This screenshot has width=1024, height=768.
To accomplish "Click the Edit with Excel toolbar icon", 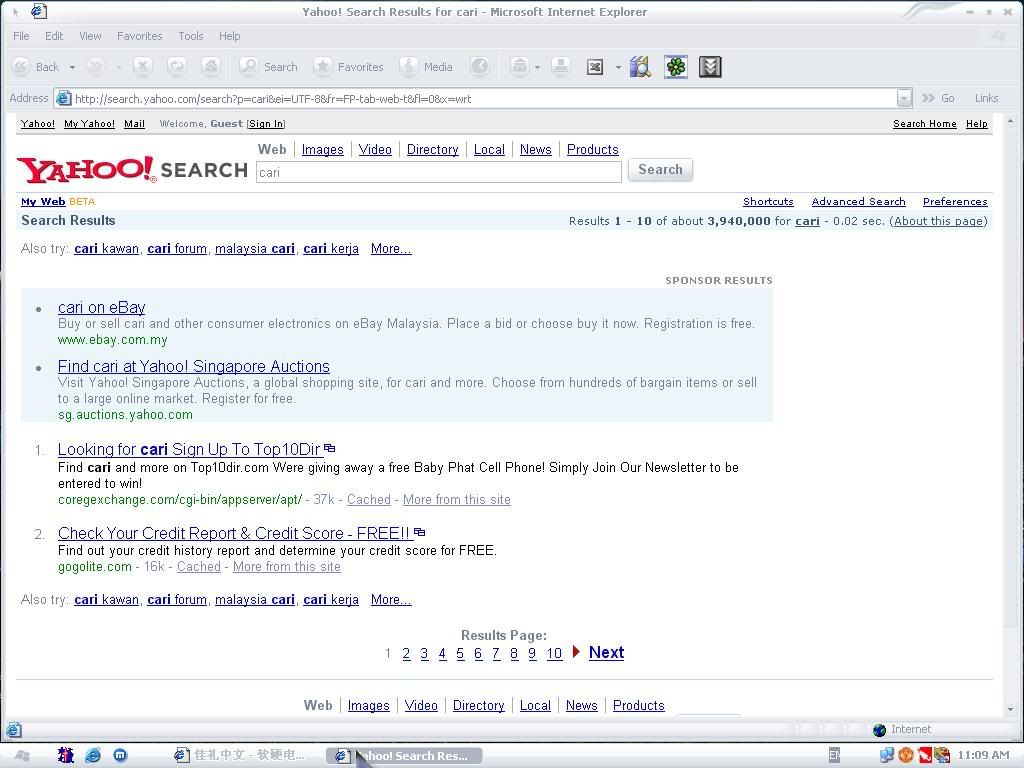I will coord(595,67).
